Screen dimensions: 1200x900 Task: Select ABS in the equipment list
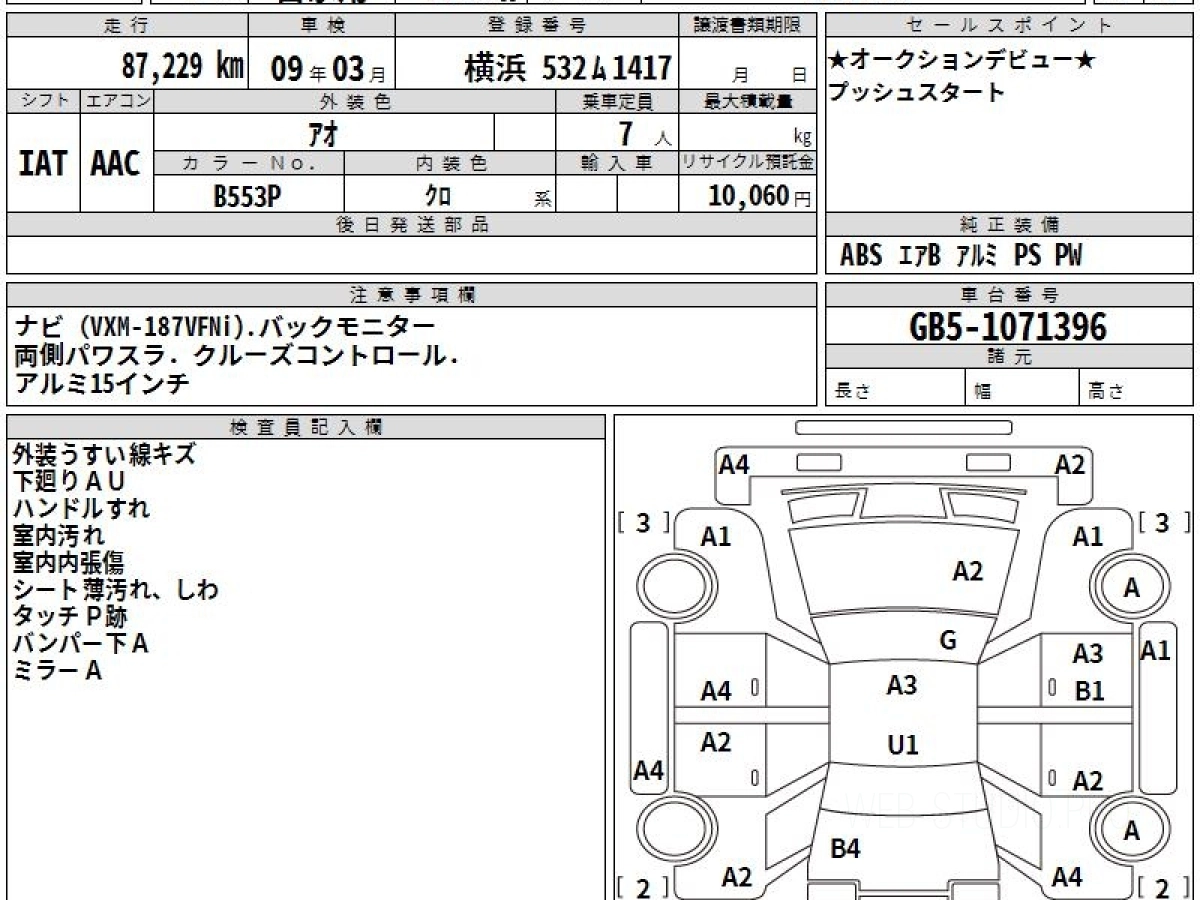point(861,256)
